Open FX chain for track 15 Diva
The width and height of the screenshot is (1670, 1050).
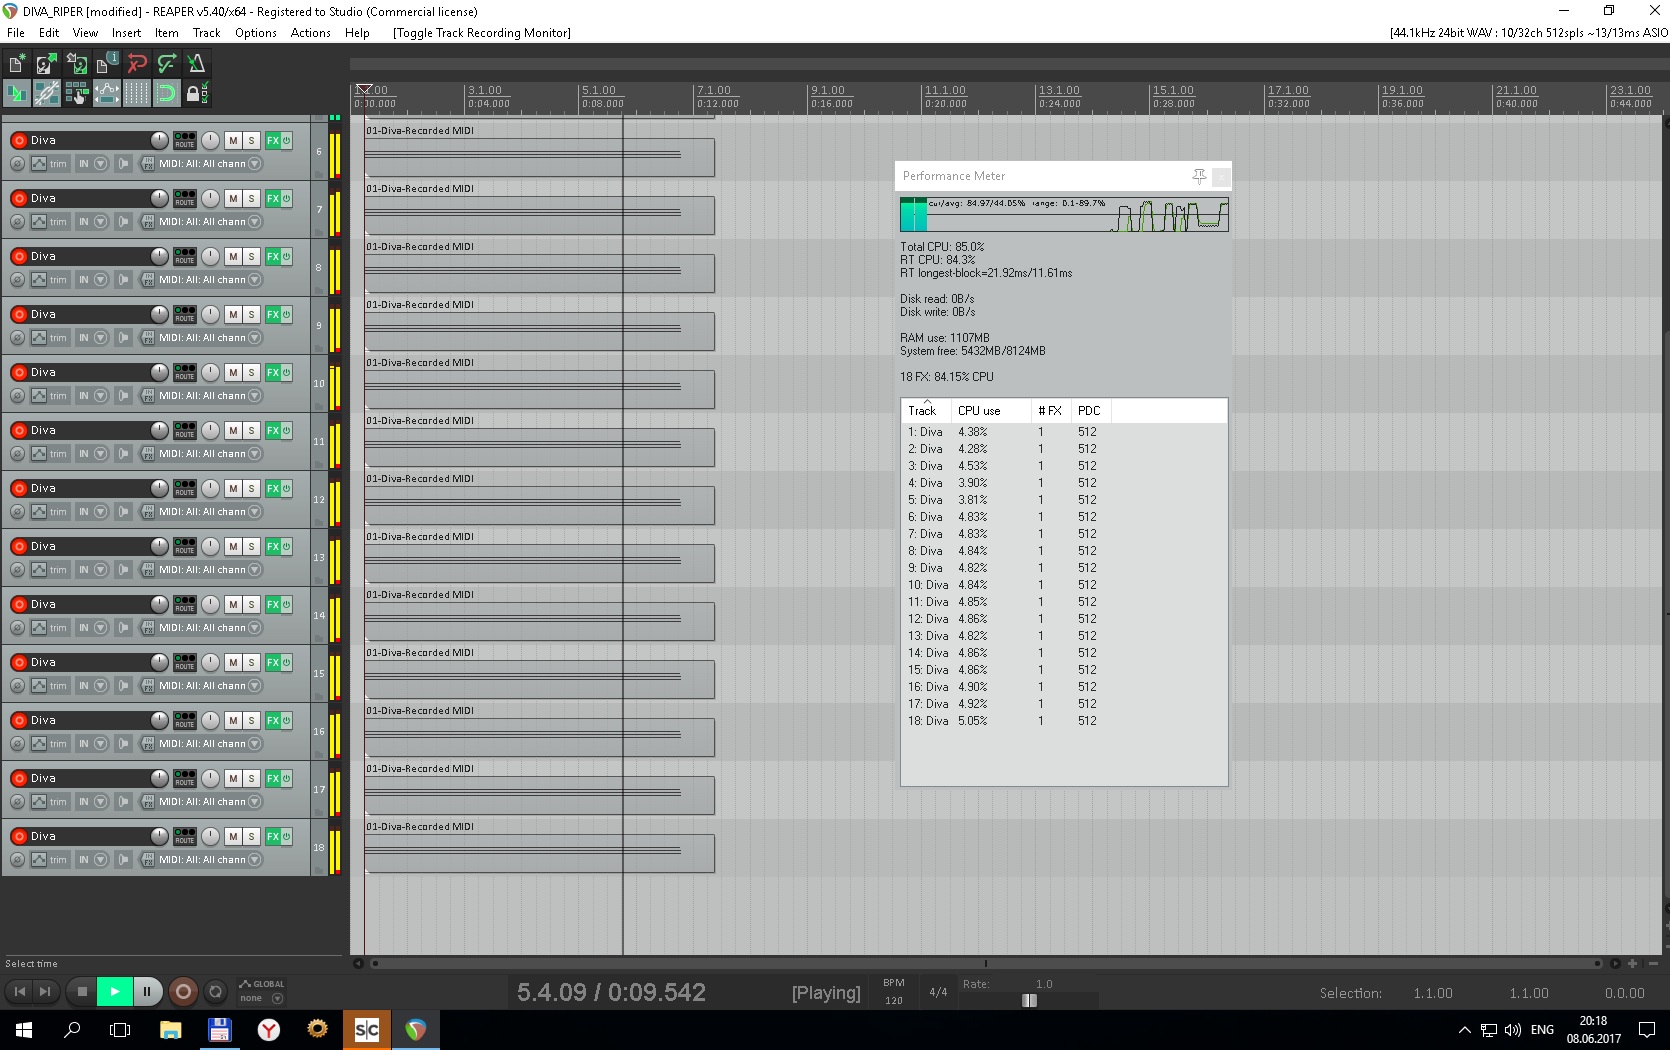[x=272, y=663]
